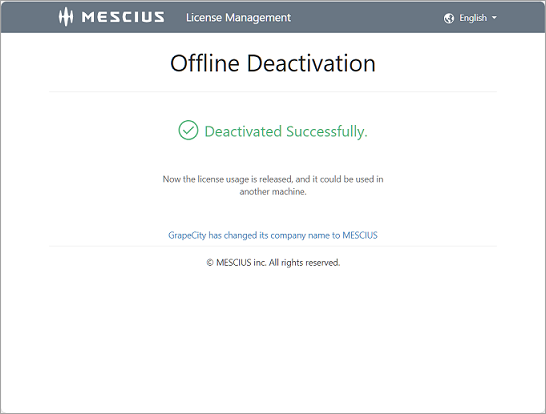Click the words another machine in paragraph
Image resolution: width=546 pixels, height=414 pixels.
coord(273,192)
